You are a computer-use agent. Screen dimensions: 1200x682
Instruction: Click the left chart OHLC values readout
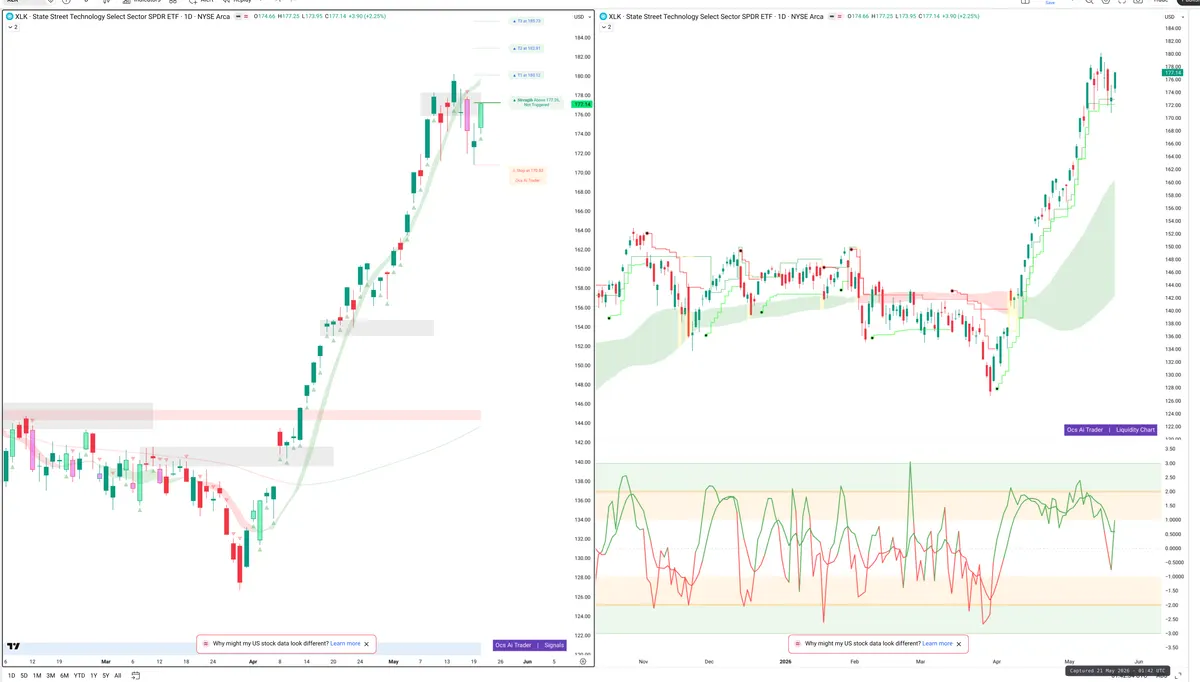click(318, 17)
